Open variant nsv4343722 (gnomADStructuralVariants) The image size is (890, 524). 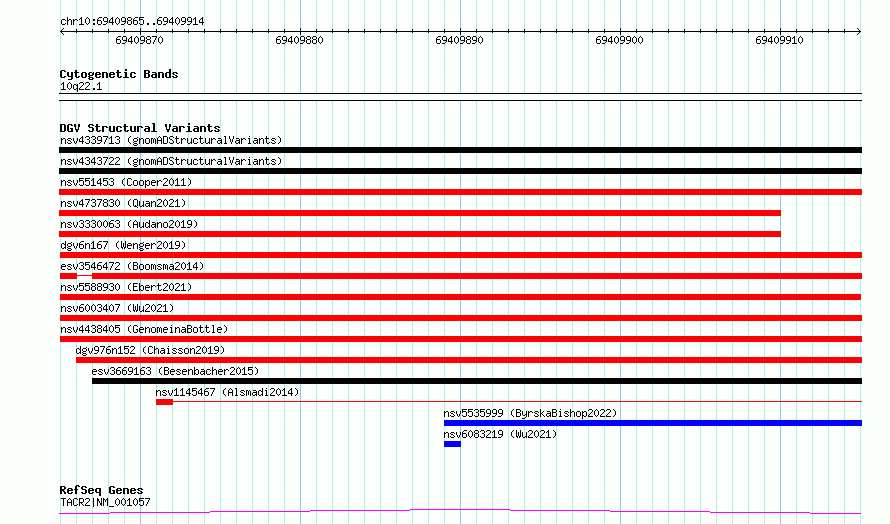[x=171, y=161]
